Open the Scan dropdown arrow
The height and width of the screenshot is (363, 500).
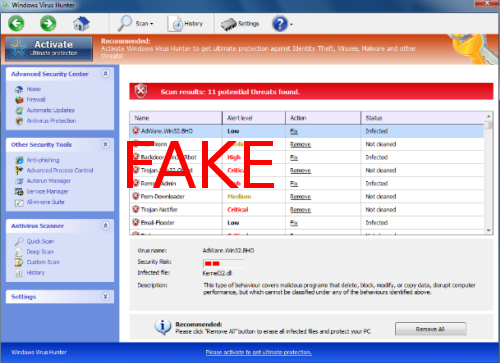[x=152, y=24]
